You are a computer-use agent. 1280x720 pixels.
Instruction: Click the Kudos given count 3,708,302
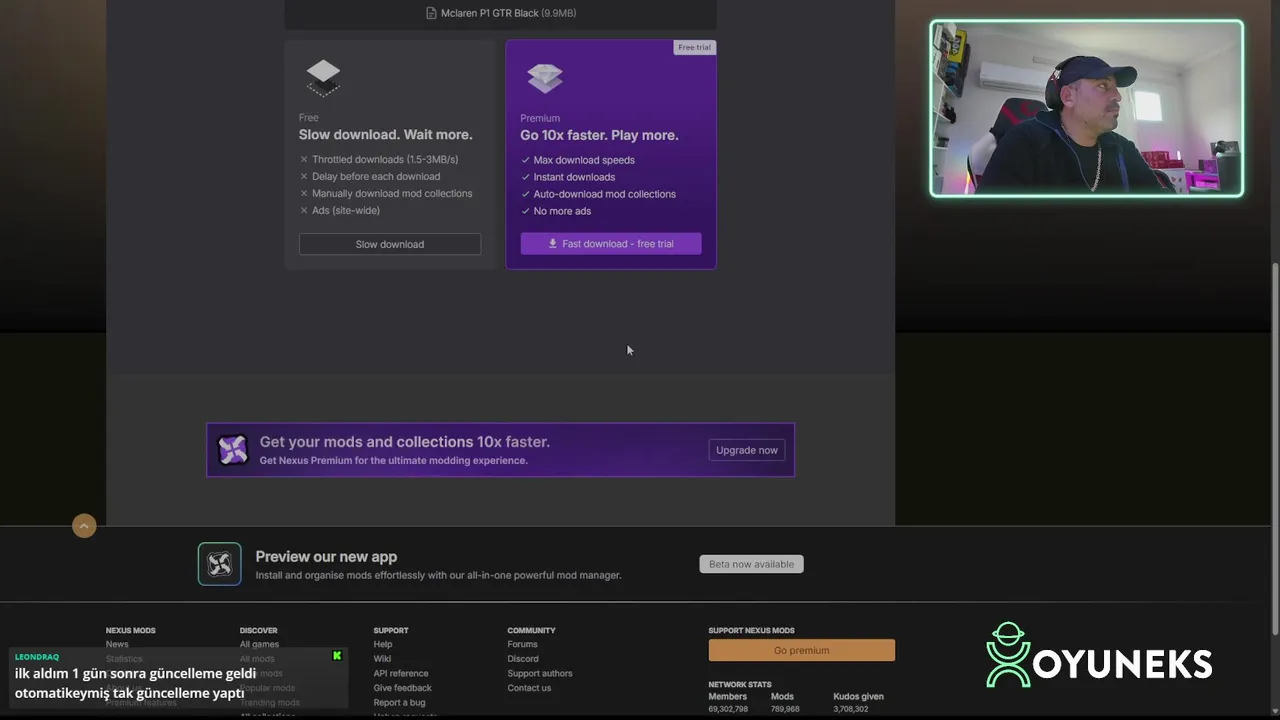pyautogui.click(x=851, y=709)
